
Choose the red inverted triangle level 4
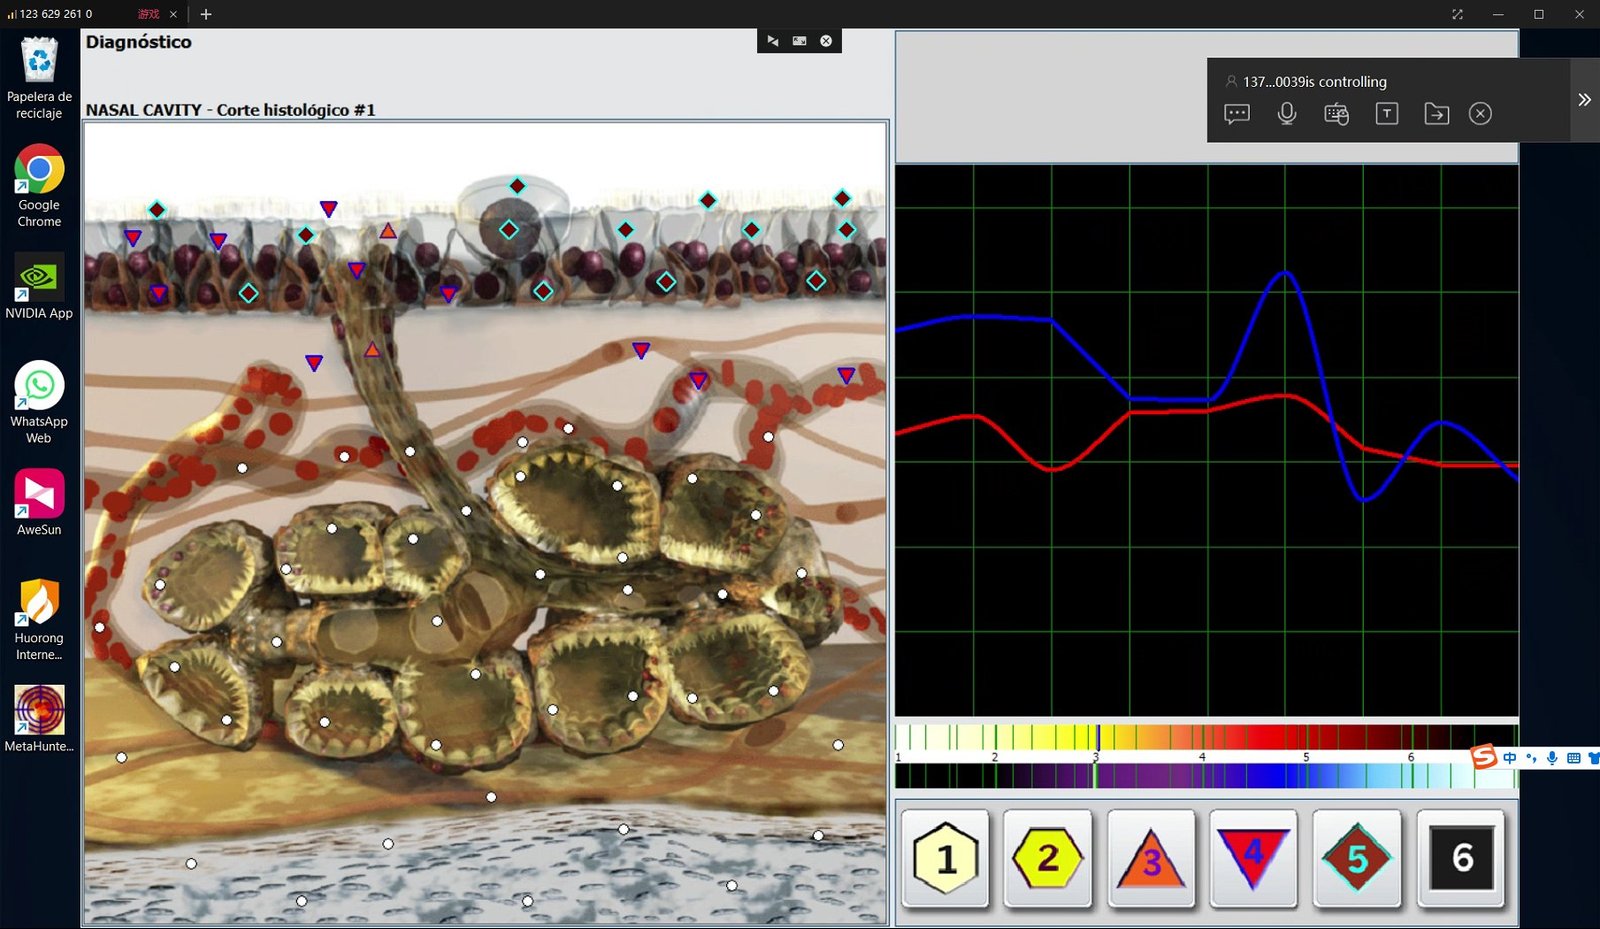(x=1253, y=858)
